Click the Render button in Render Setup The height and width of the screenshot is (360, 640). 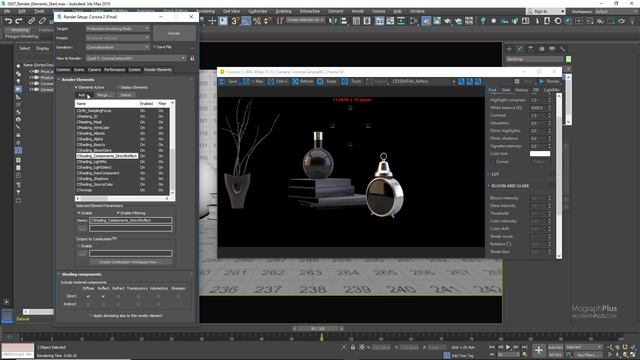pos(174,33)
